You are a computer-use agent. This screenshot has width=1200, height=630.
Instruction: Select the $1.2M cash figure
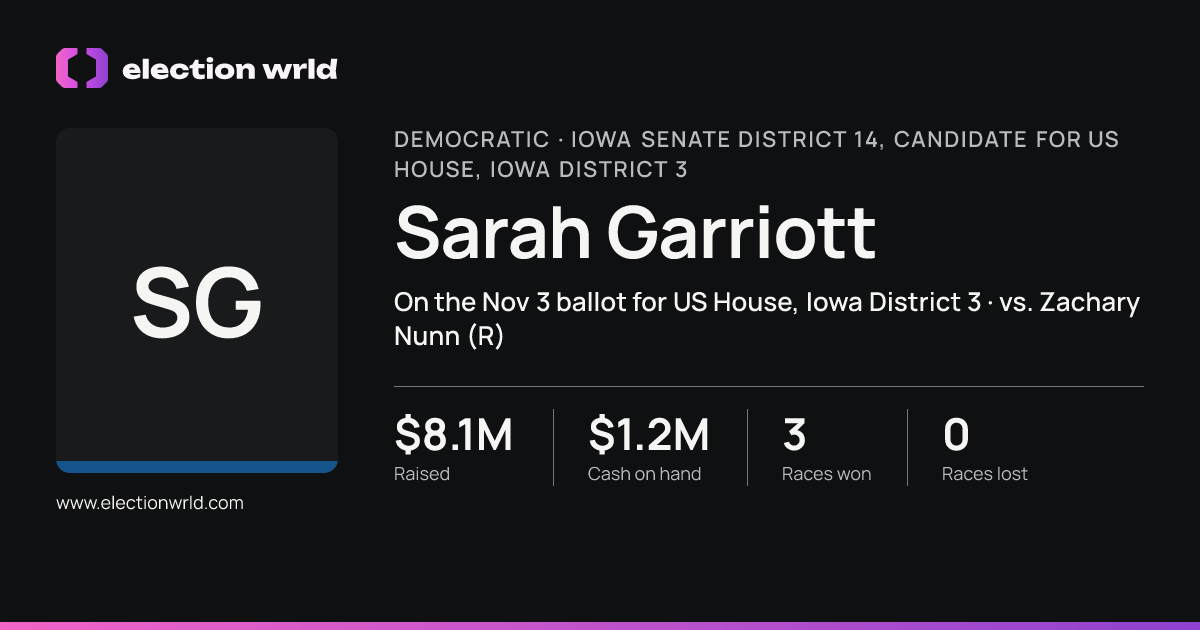point(649,435)
